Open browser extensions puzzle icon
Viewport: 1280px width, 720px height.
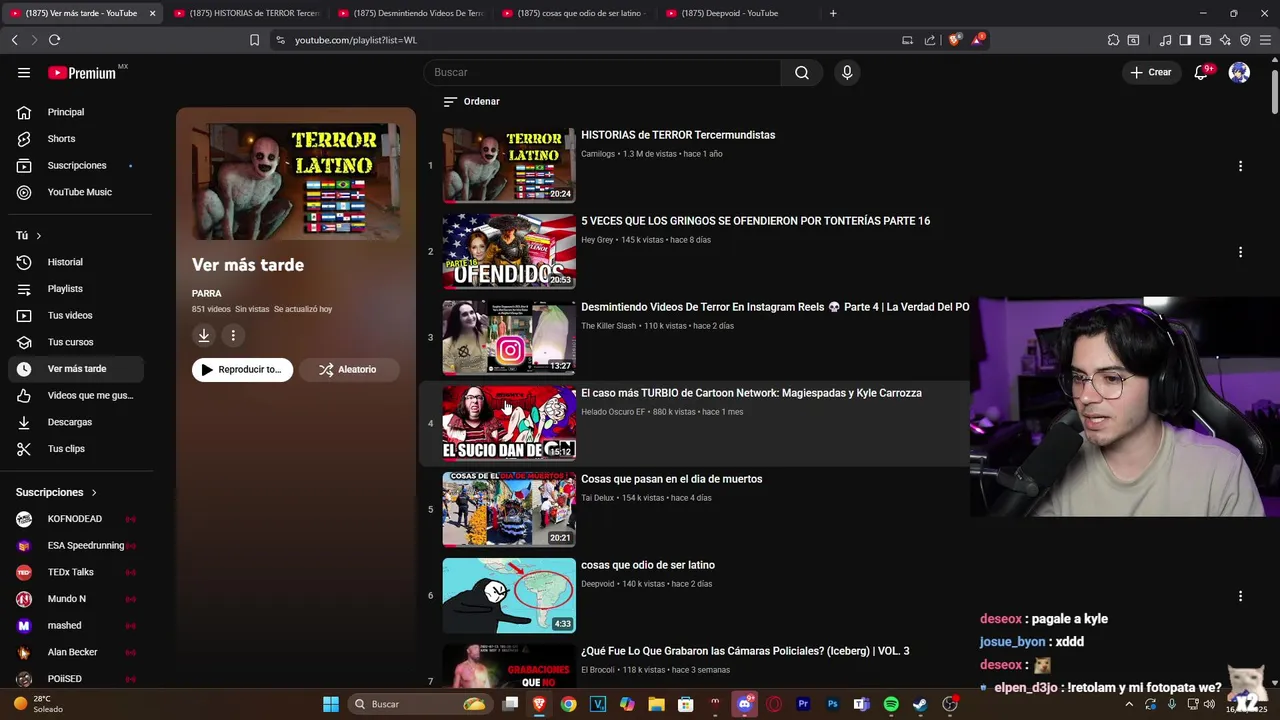coord(1113,40)
